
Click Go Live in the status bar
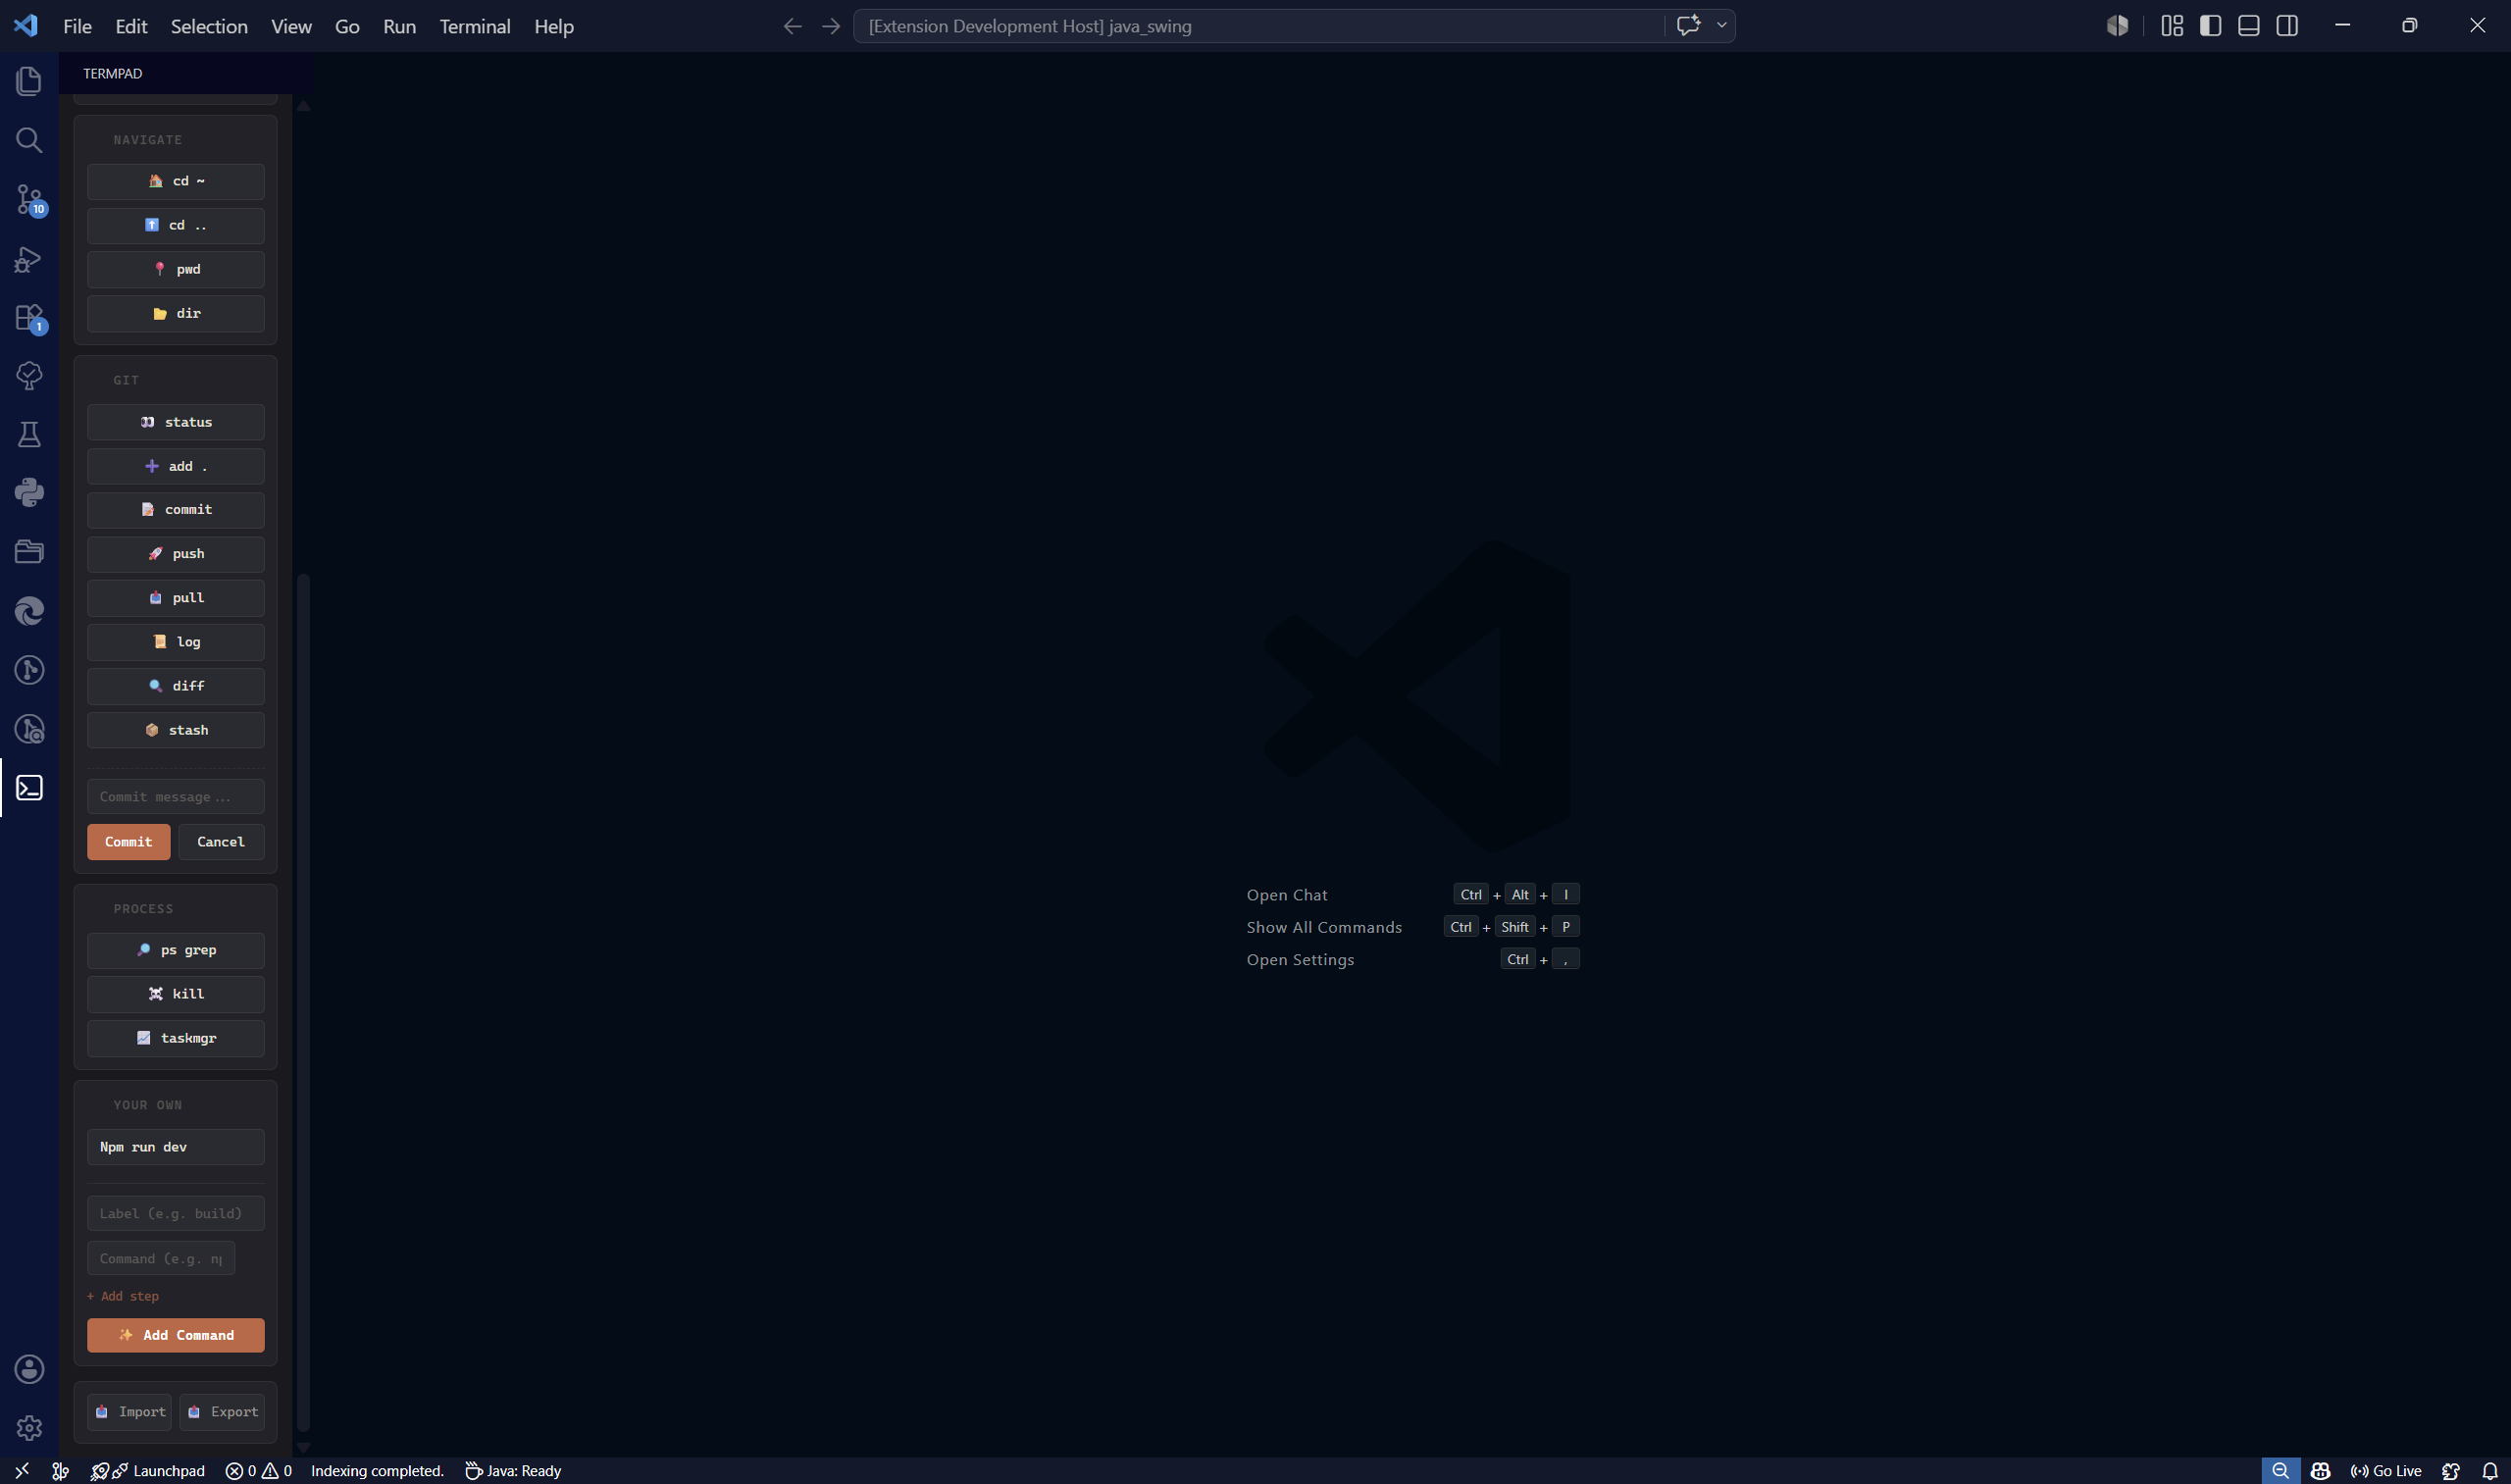2385,1471
